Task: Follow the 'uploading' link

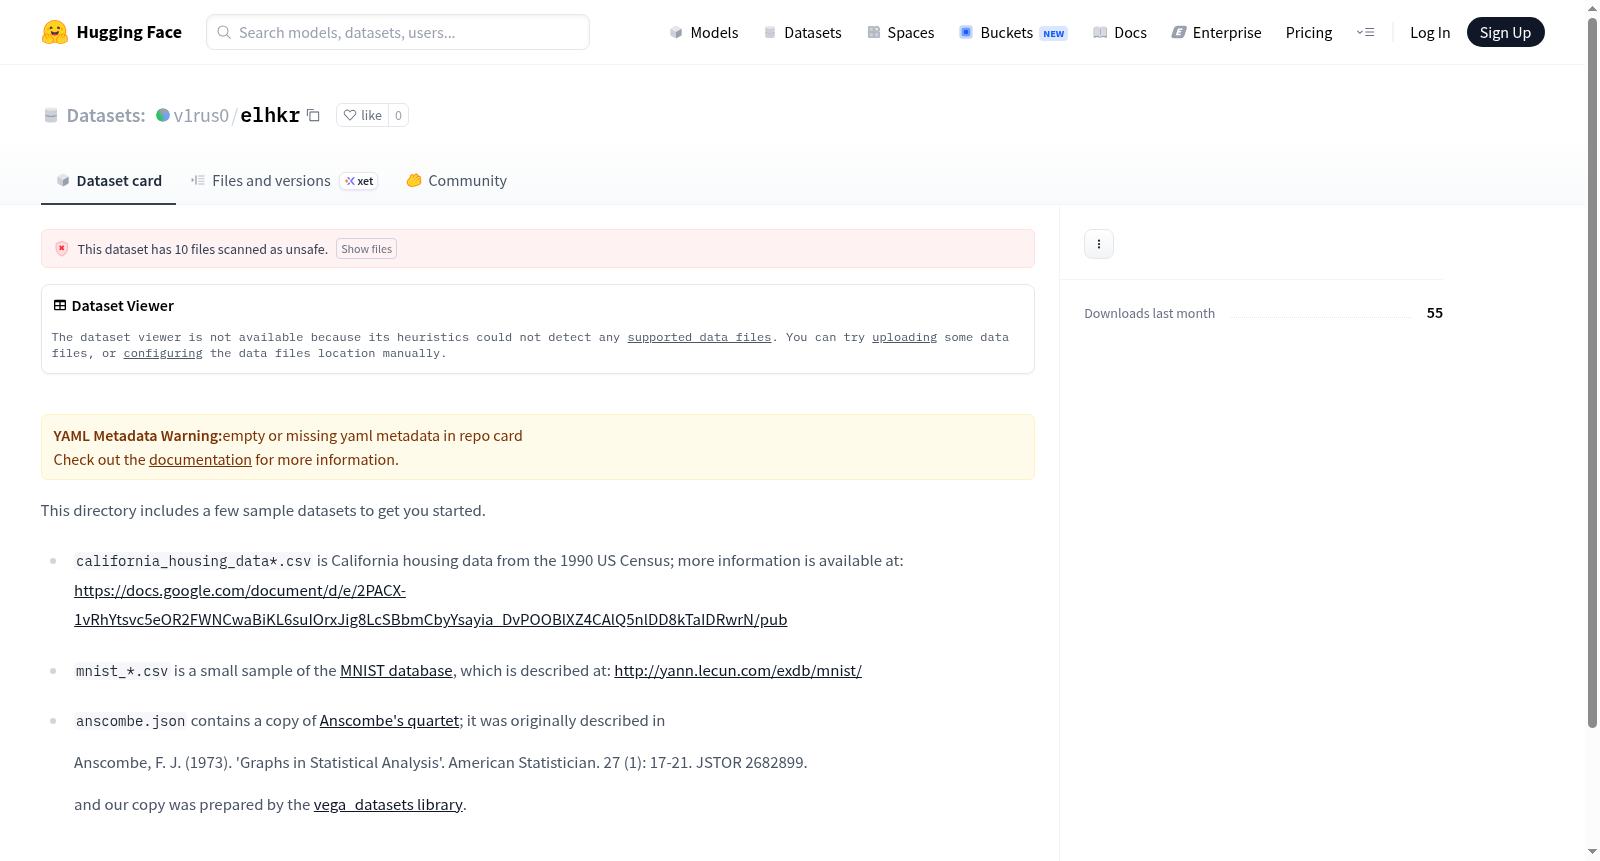Action: [x=904, y=338]
